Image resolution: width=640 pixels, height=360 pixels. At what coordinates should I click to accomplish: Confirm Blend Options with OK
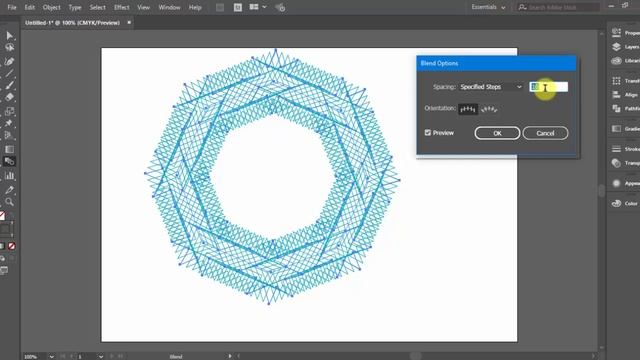pyautogui.click(x=497, y=133)
